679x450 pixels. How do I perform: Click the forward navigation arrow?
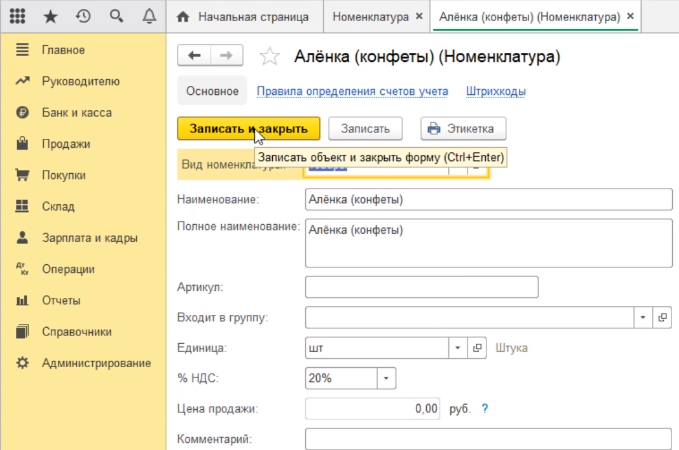(226, 55)
